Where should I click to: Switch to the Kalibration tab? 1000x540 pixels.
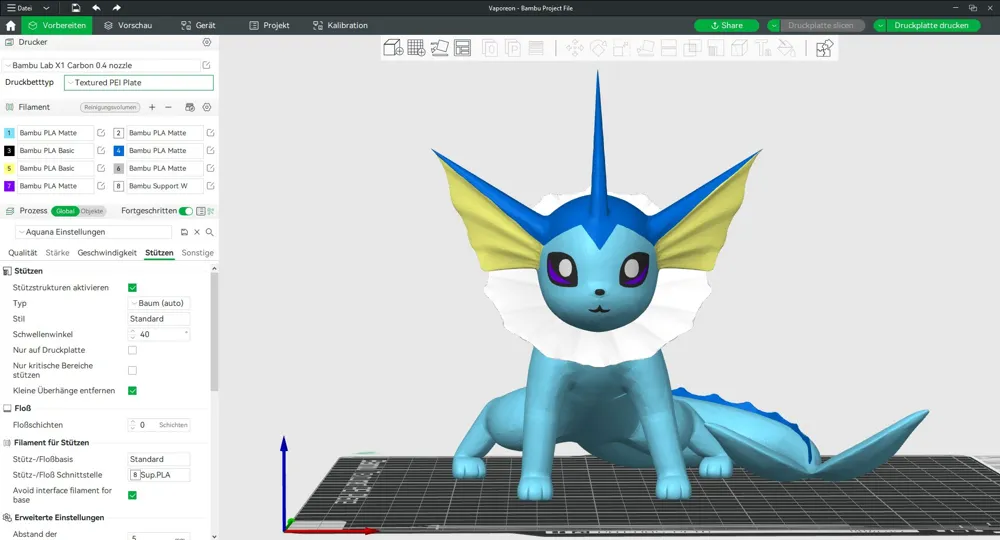point(340,26)
